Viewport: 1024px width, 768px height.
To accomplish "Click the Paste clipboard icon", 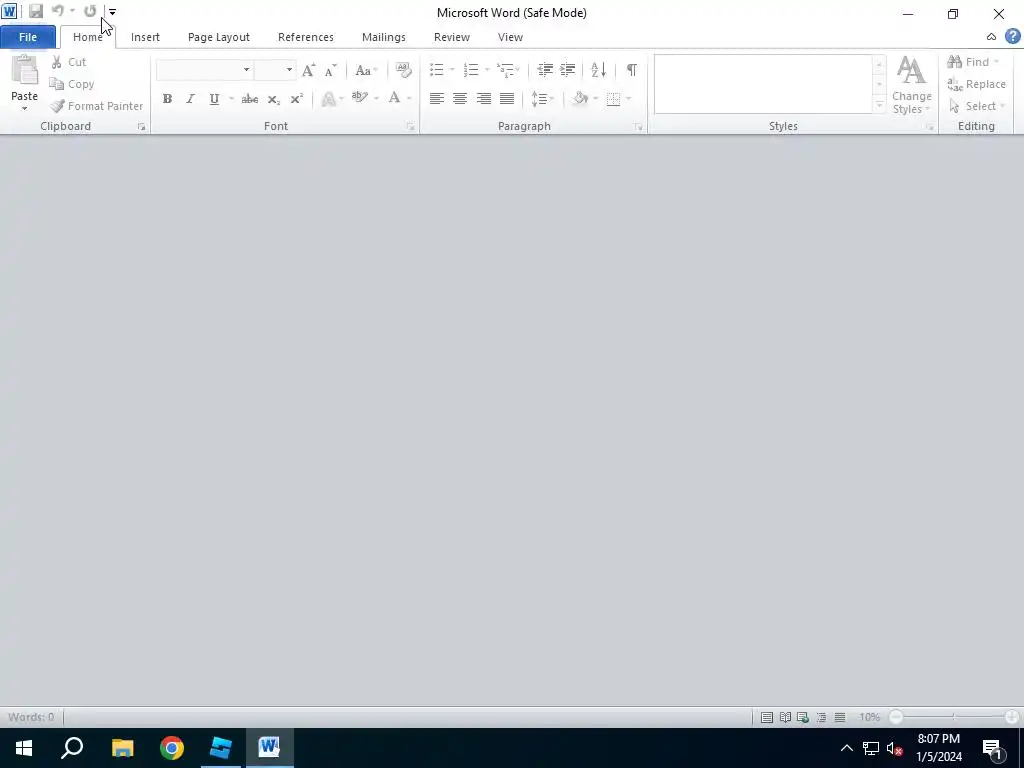I will (24, 71).
